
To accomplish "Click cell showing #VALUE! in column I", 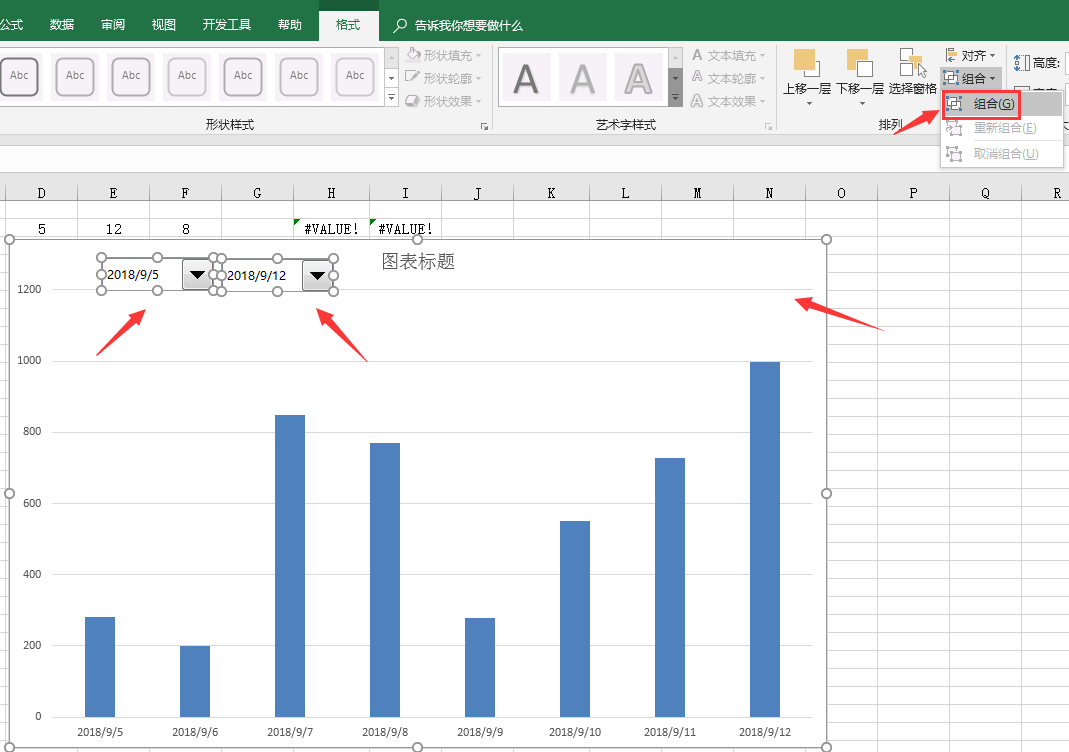I will coord(405,229).
